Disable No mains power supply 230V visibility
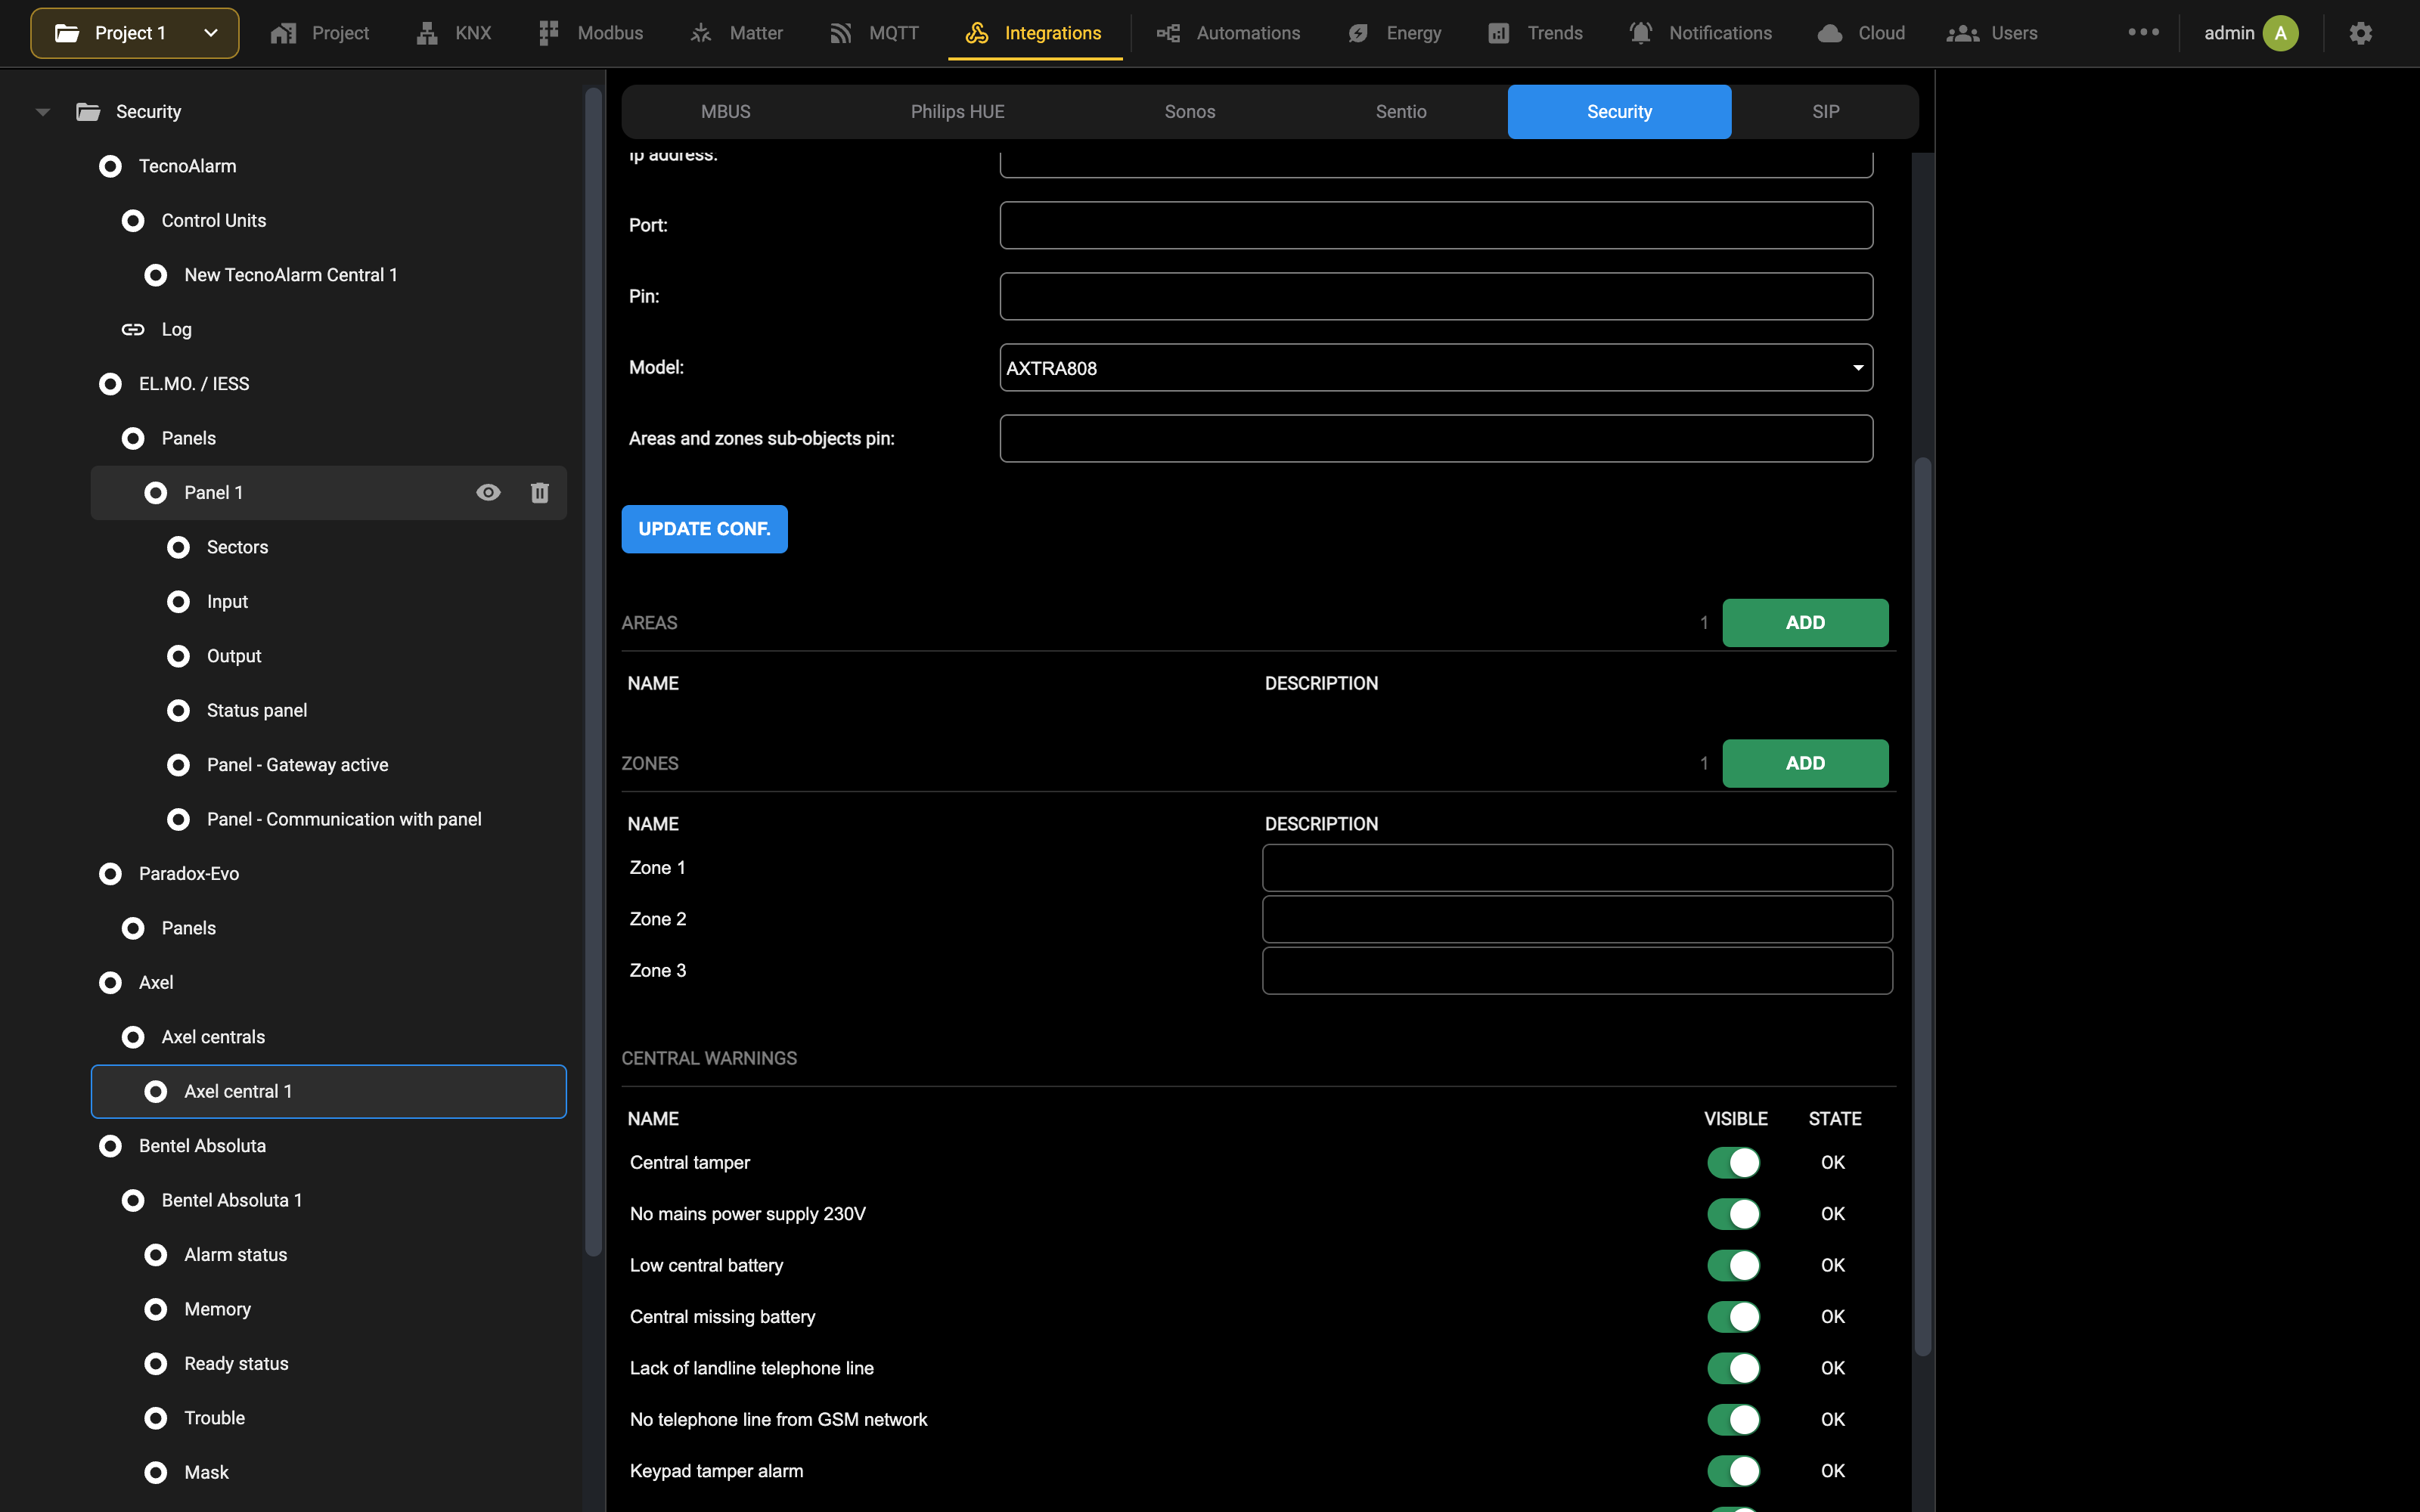Screen dimensions: 2420x1512 1733,1214
